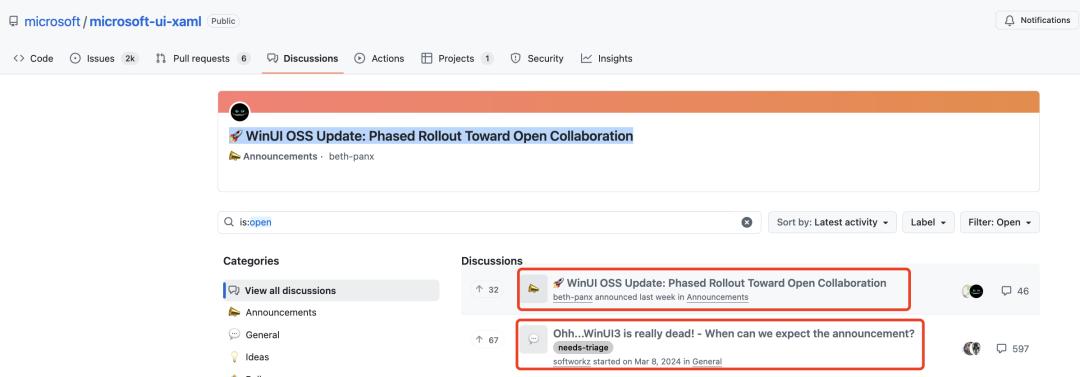The height and width of the screenshot is (377, 1080).
Task: Open the microsoft-ui-xaml repository link
Action: click(x=145, y=21)
